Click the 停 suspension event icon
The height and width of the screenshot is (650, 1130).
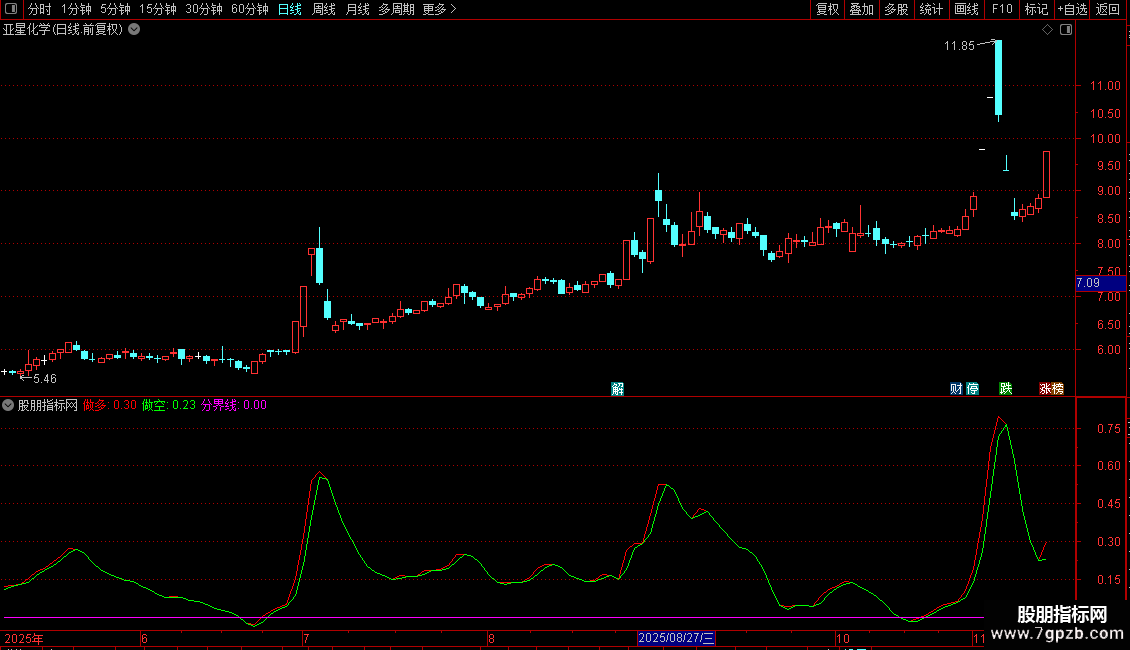pos(972,389)
